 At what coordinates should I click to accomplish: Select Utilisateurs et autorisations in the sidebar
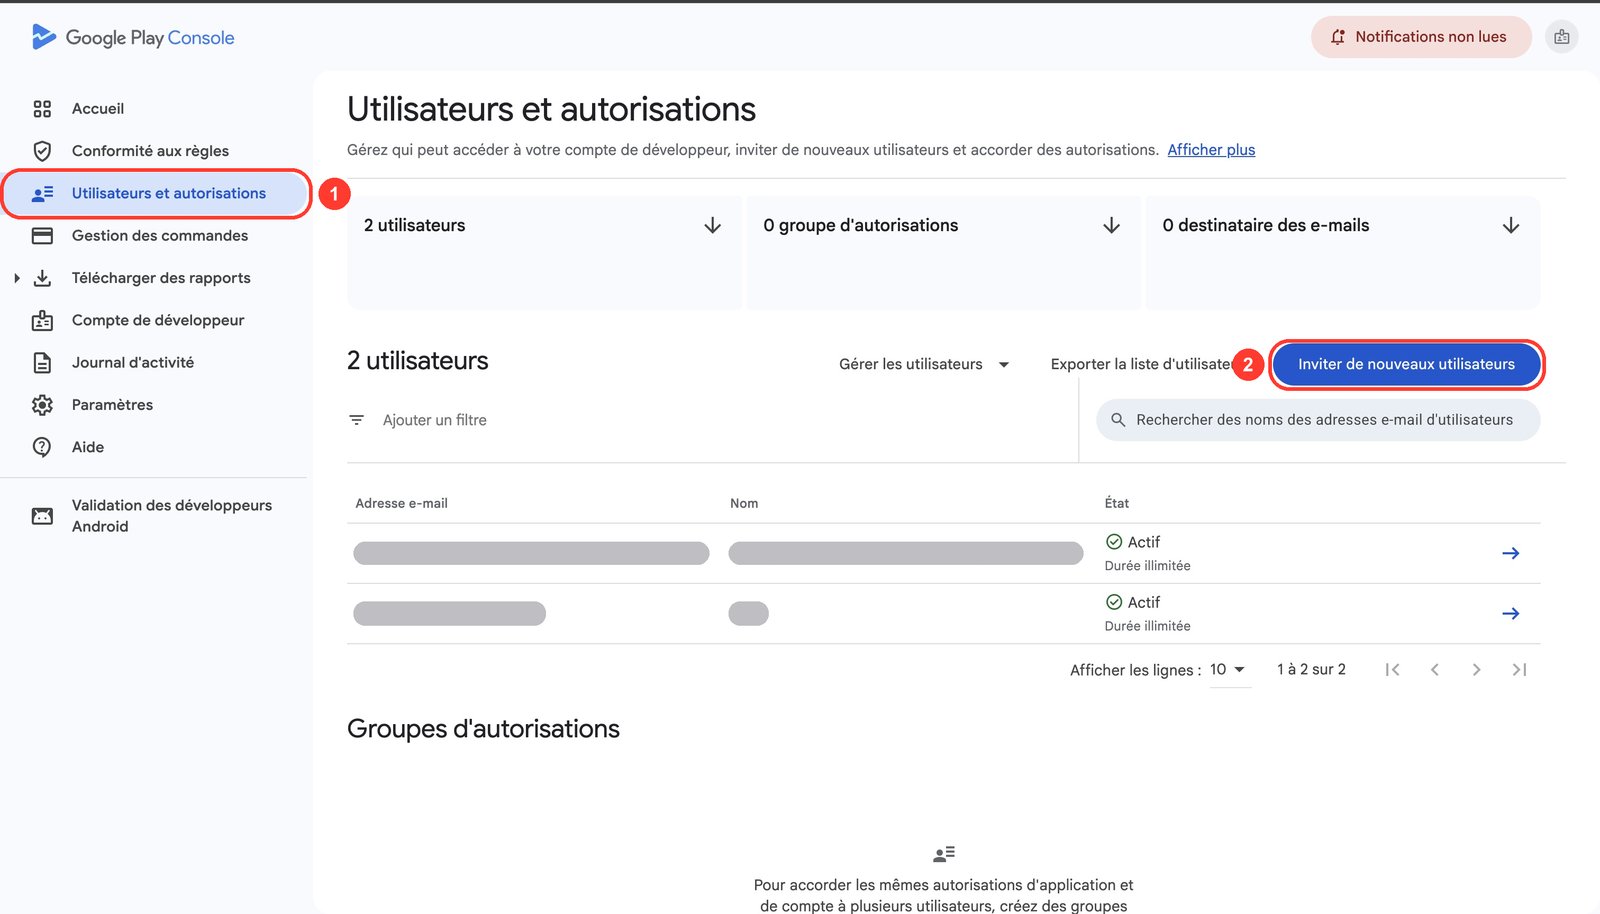[157, 193]
